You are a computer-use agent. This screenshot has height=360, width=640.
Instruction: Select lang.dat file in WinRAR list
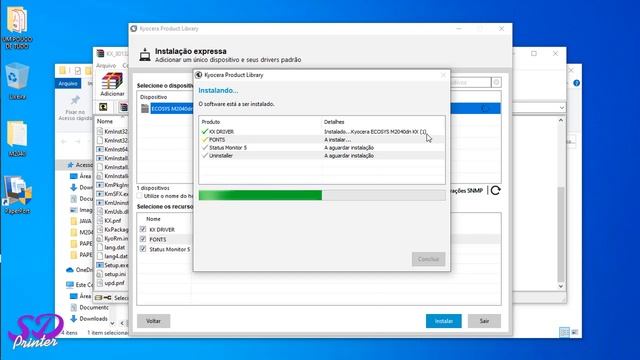point(115,247)
